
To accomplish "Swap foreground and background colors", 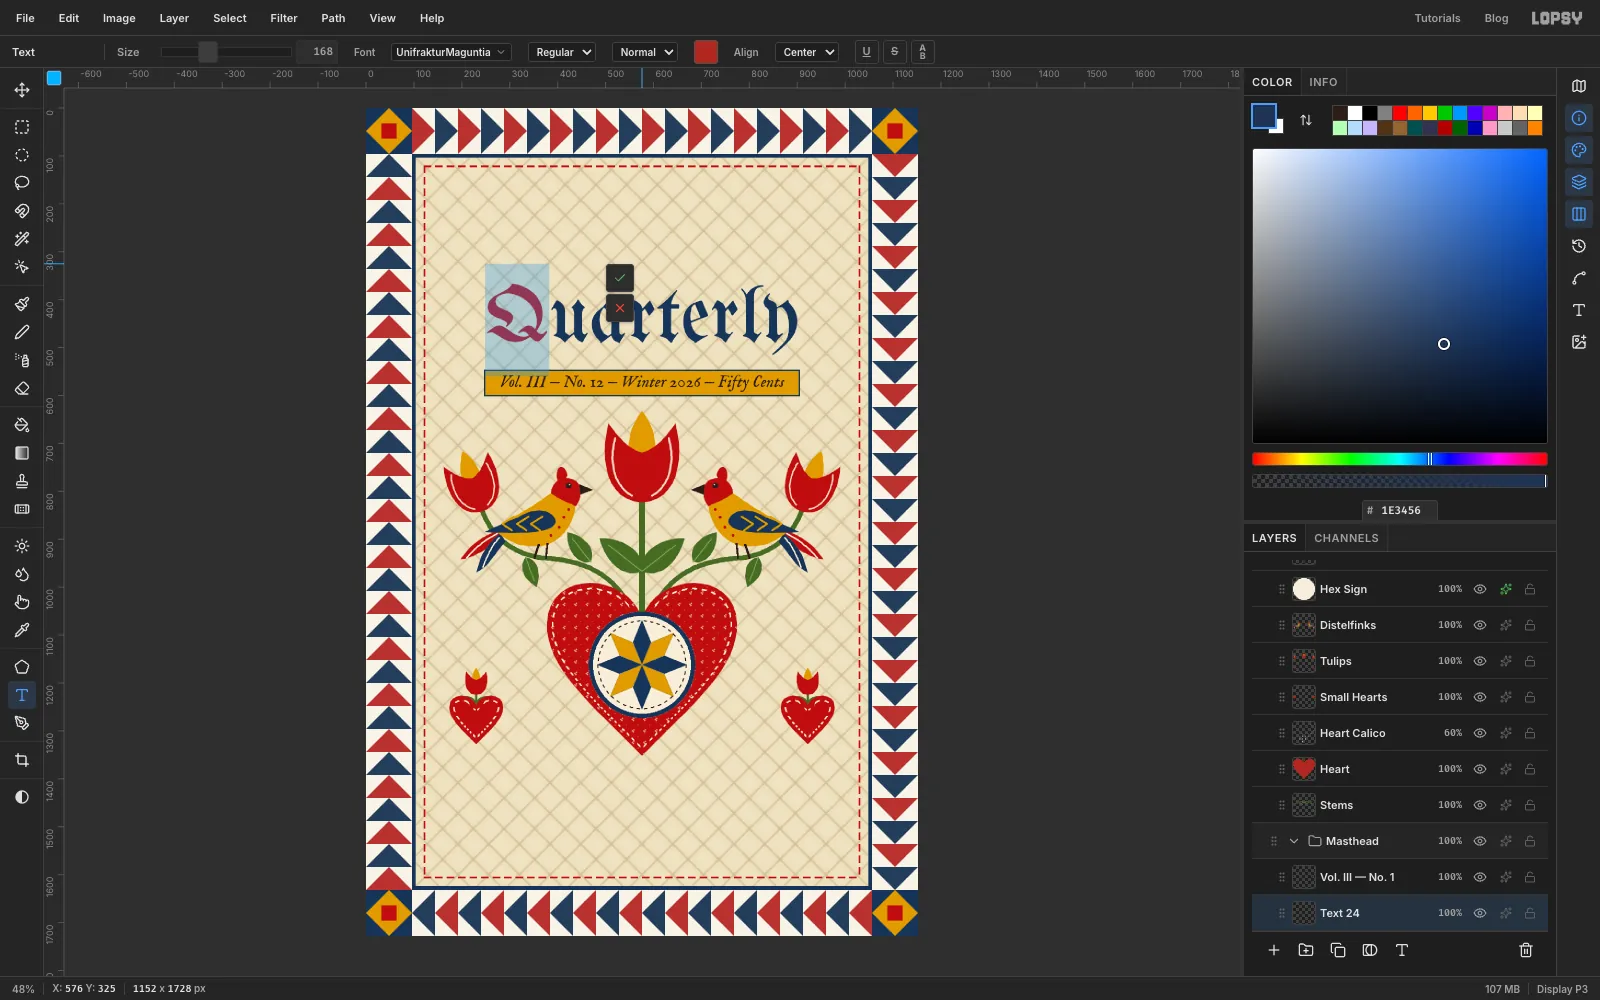I will coord(1306,120).
